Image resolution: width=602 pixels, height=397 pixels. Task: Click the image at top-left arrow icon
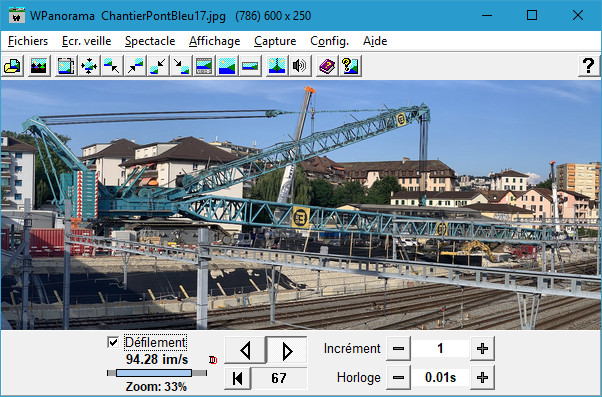pos(112,66)
